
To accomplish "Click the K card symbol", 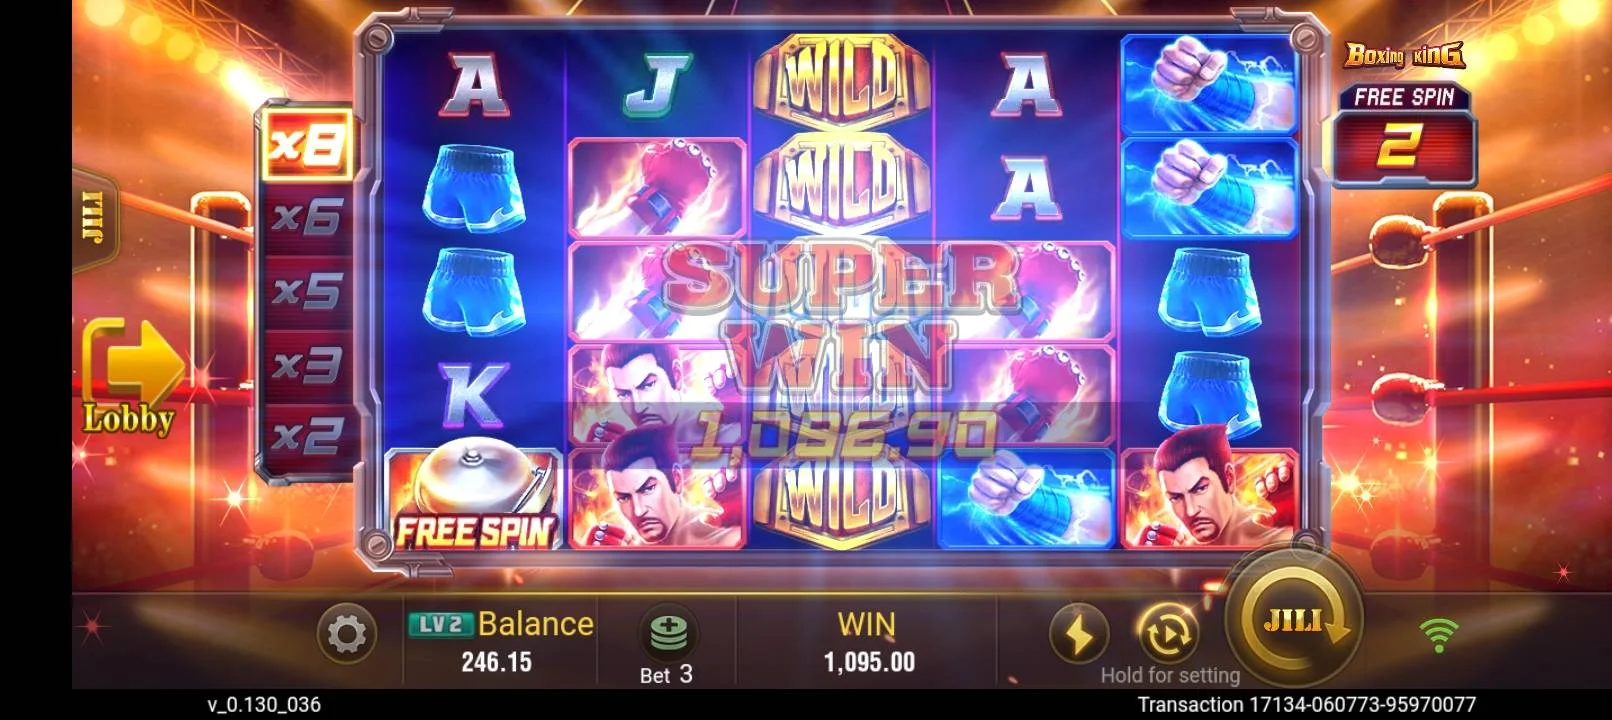I will coord(472,393).
